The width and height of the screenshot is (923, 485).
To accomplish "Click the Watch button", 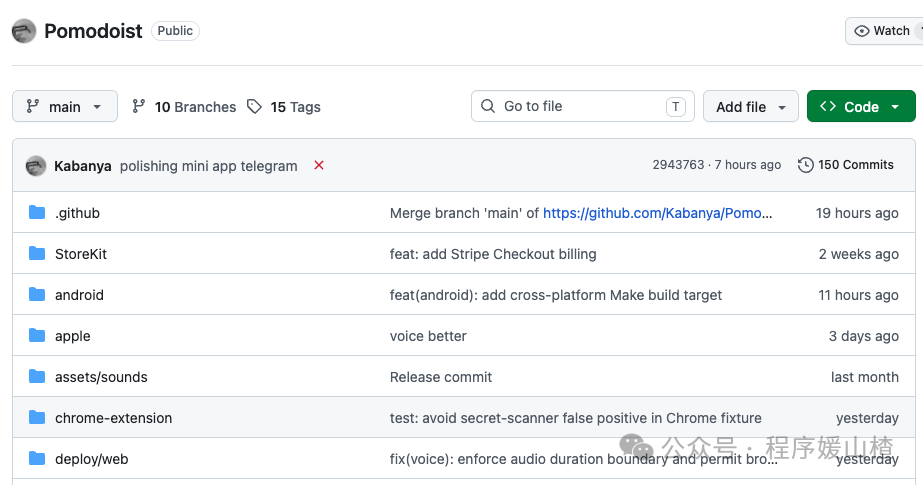I will coord(884,31).
